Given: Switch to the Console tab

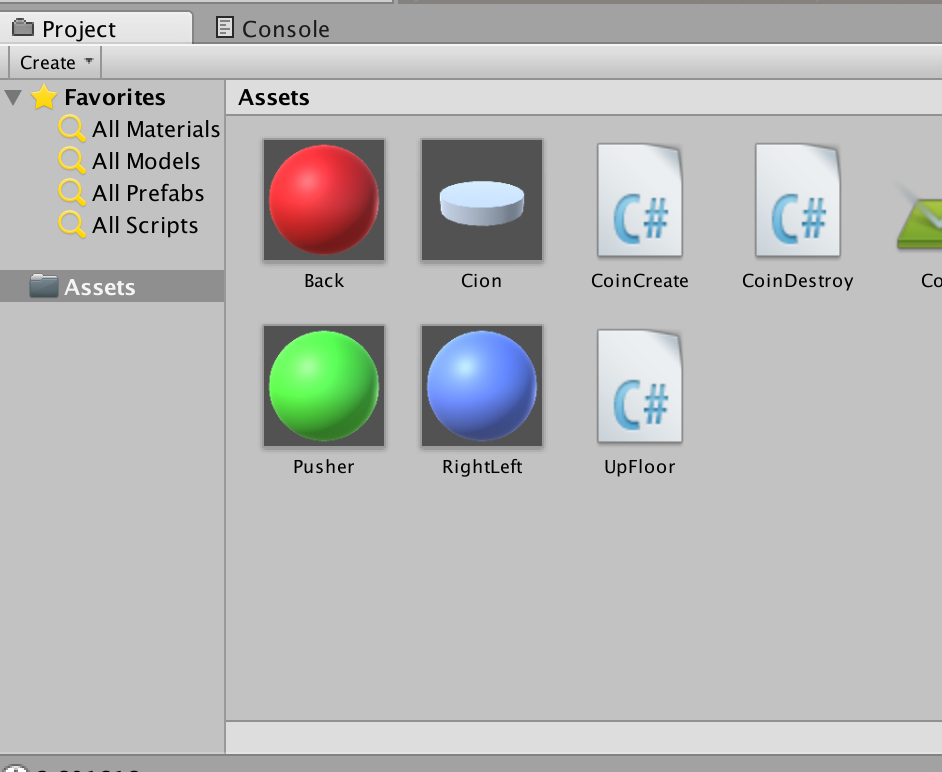Looking at the screenshot, I should click(273, 28).
